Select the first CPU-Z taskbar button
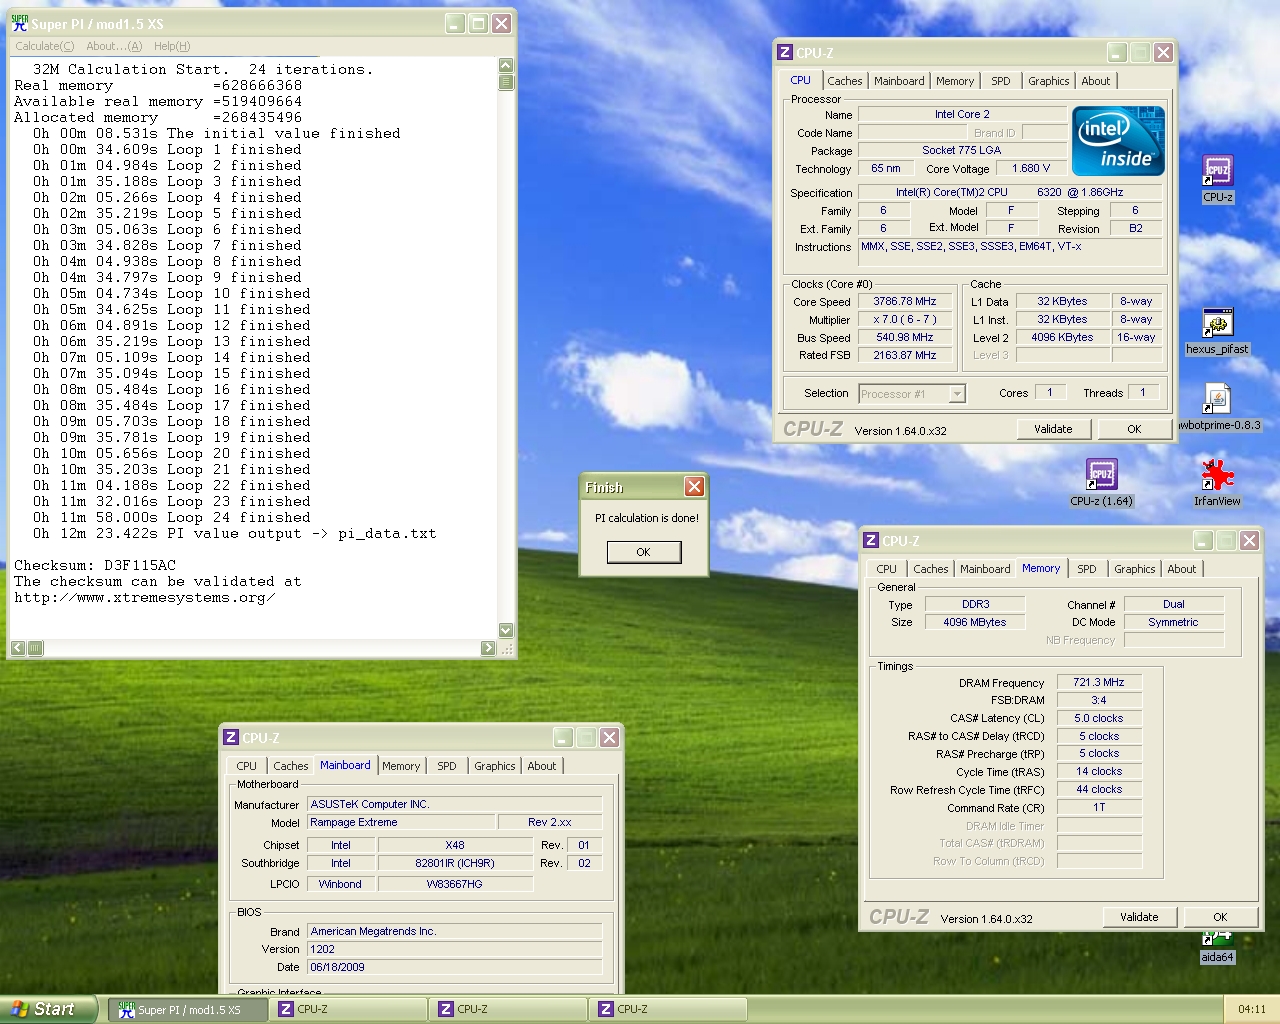The image size is (1280, 1024). (x=348, y=1010)
